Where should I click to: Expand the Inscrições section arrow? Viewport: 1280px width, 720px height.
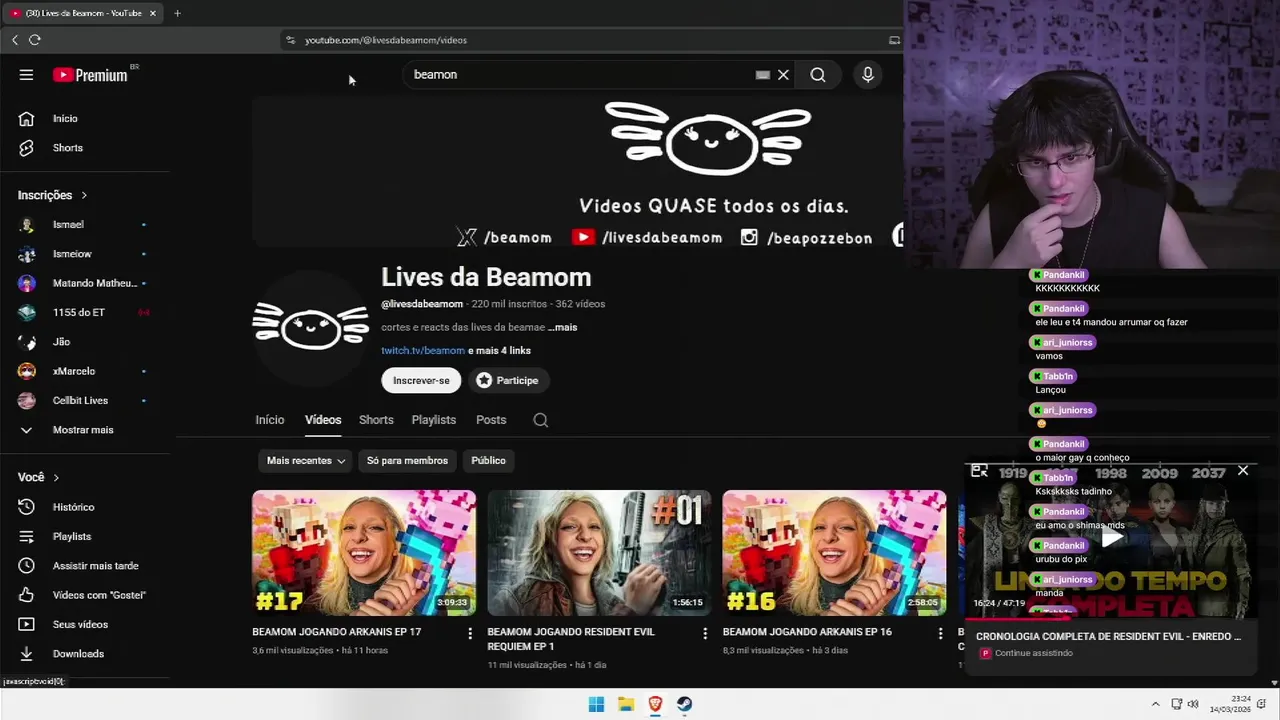tap(84, 195)
